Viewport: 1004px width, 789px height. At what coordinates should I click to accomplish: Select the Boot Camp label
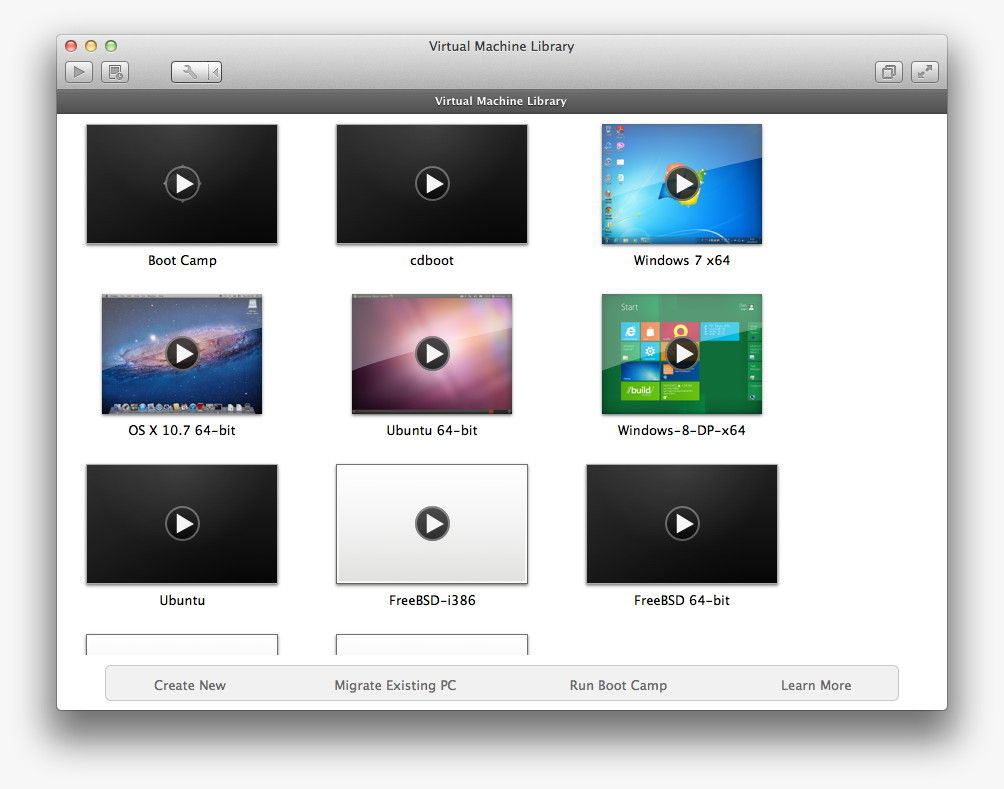tap(182, 261)
